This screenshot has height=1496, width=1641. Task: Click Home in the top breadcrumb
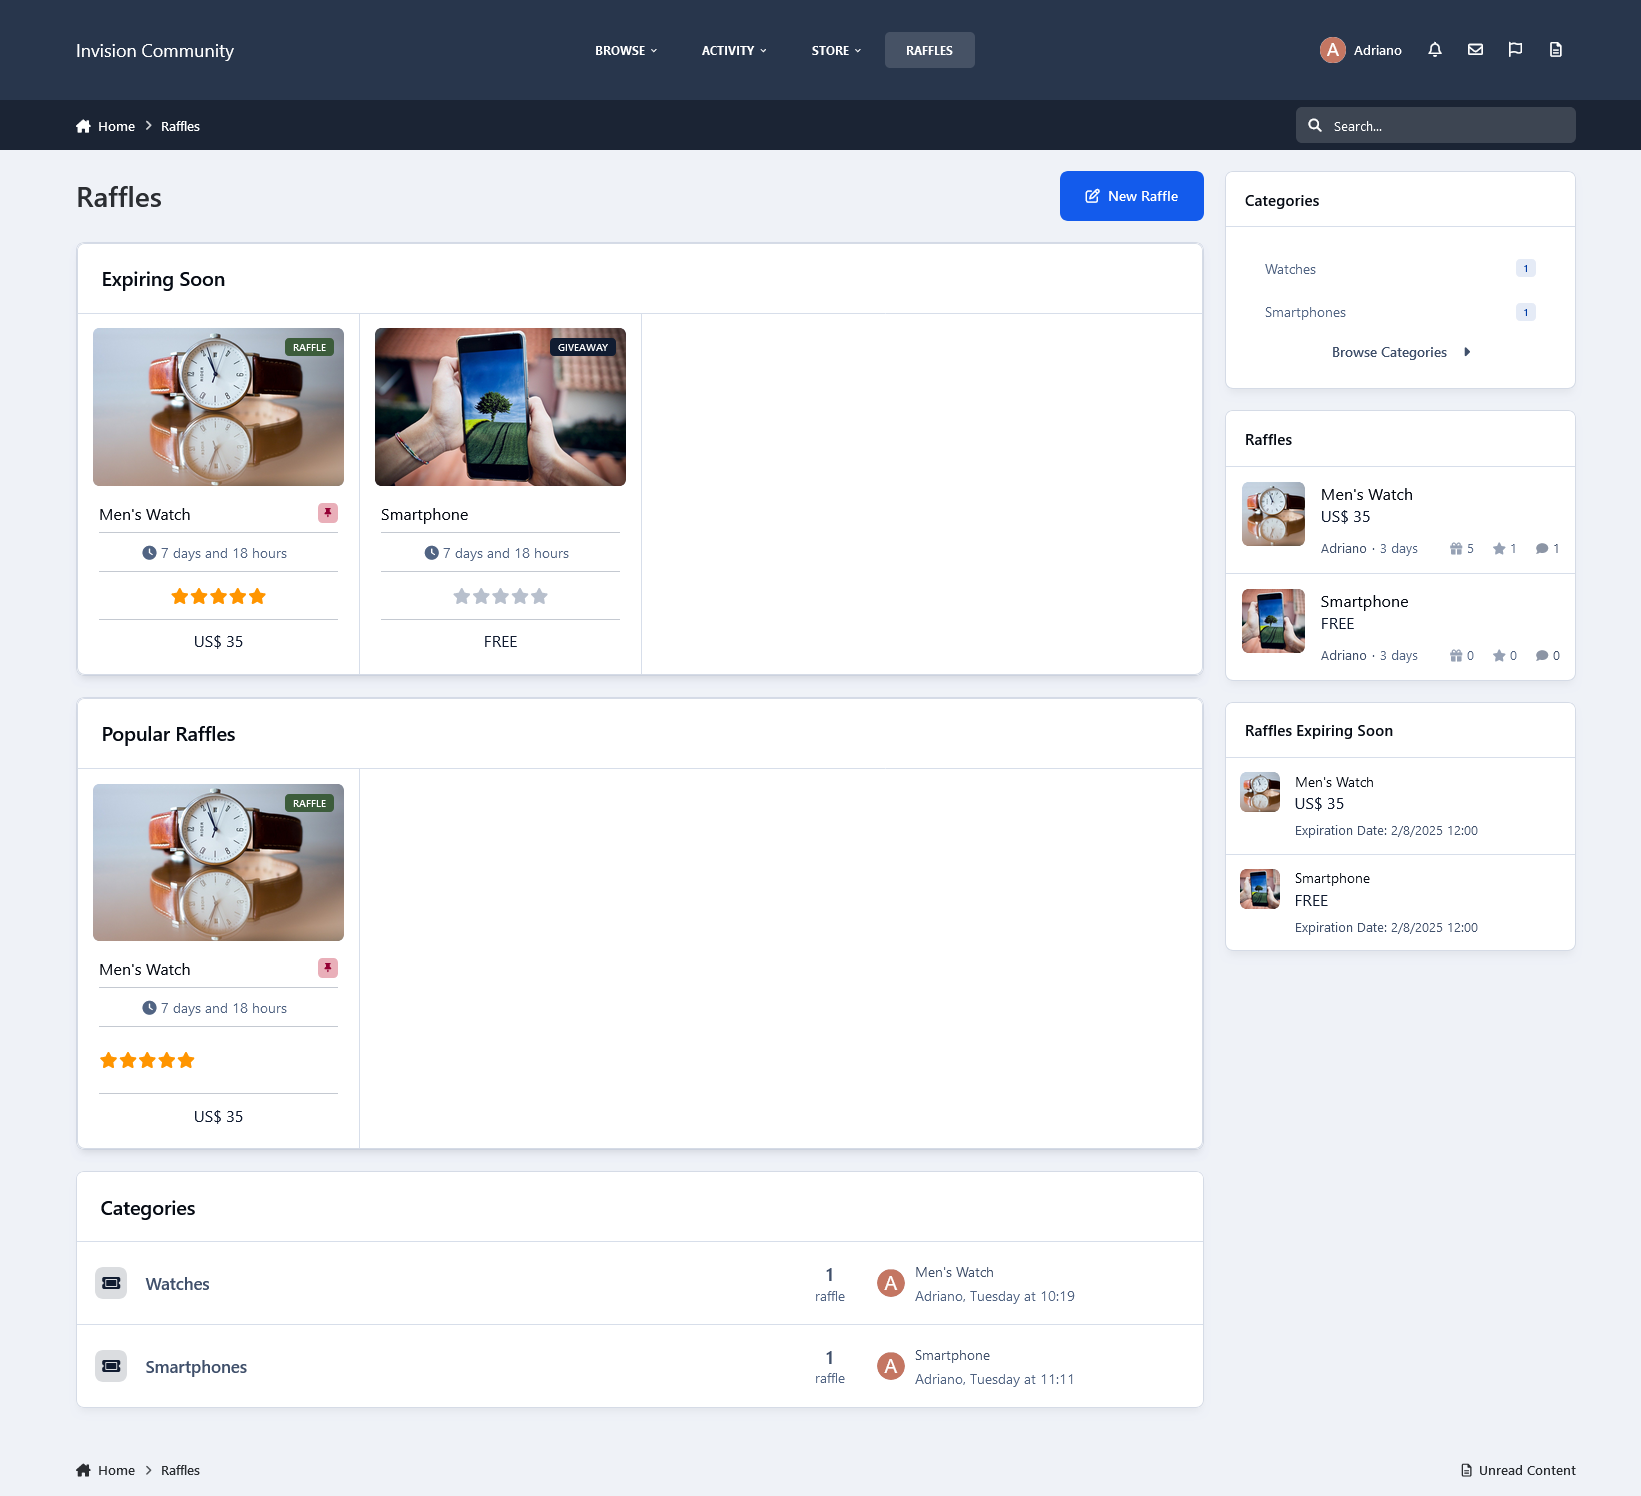[116, 126]
